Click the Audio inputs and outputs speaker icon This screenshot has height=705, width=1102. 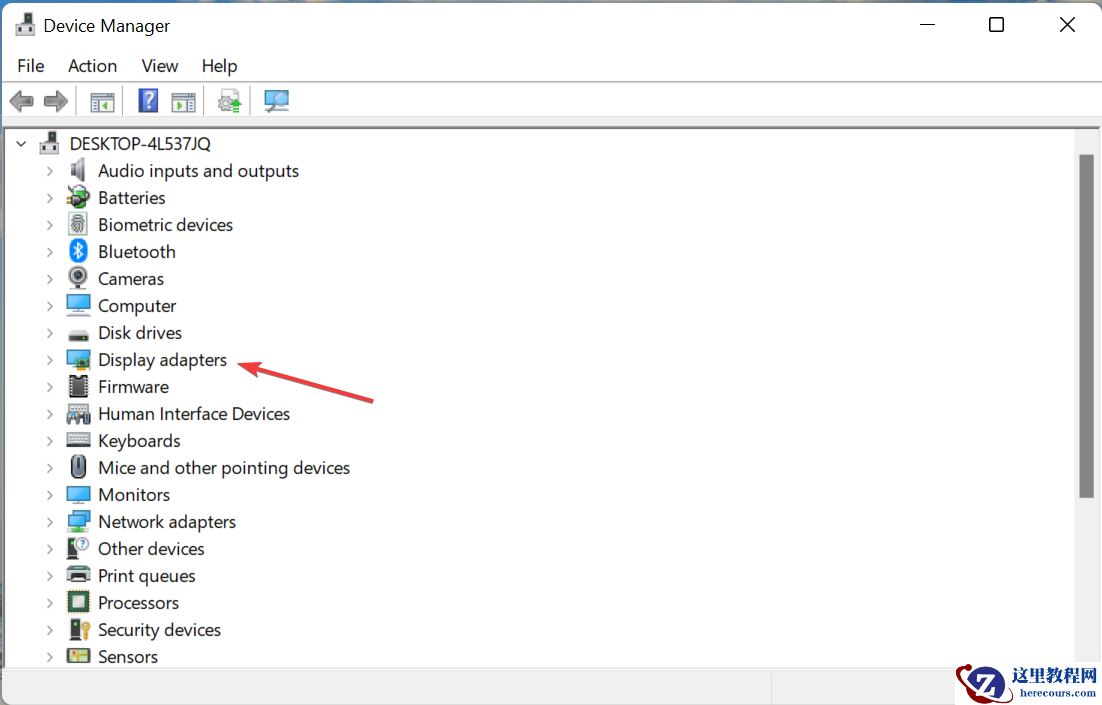point(78,170)
